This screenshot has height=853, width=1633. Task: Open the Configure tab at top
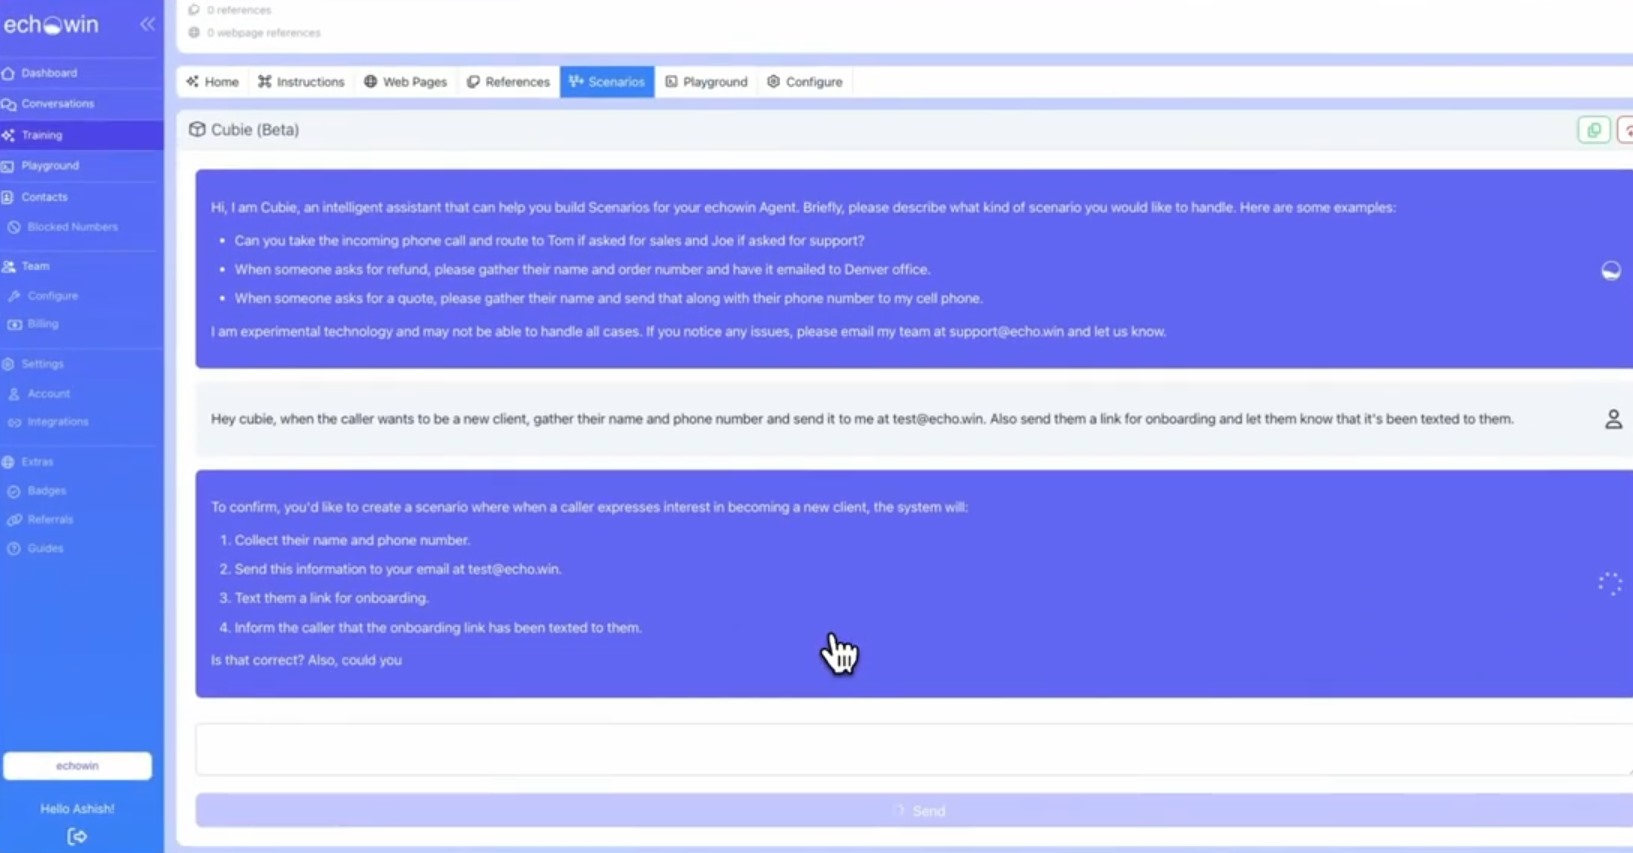[x=805, y=82]
